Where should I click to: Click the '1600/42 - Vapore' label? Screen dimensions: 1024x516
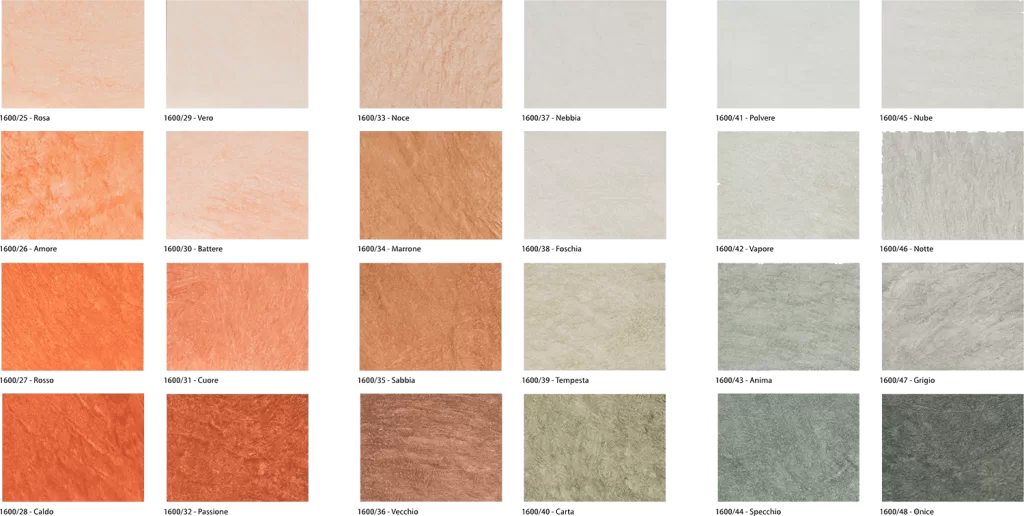744,250
